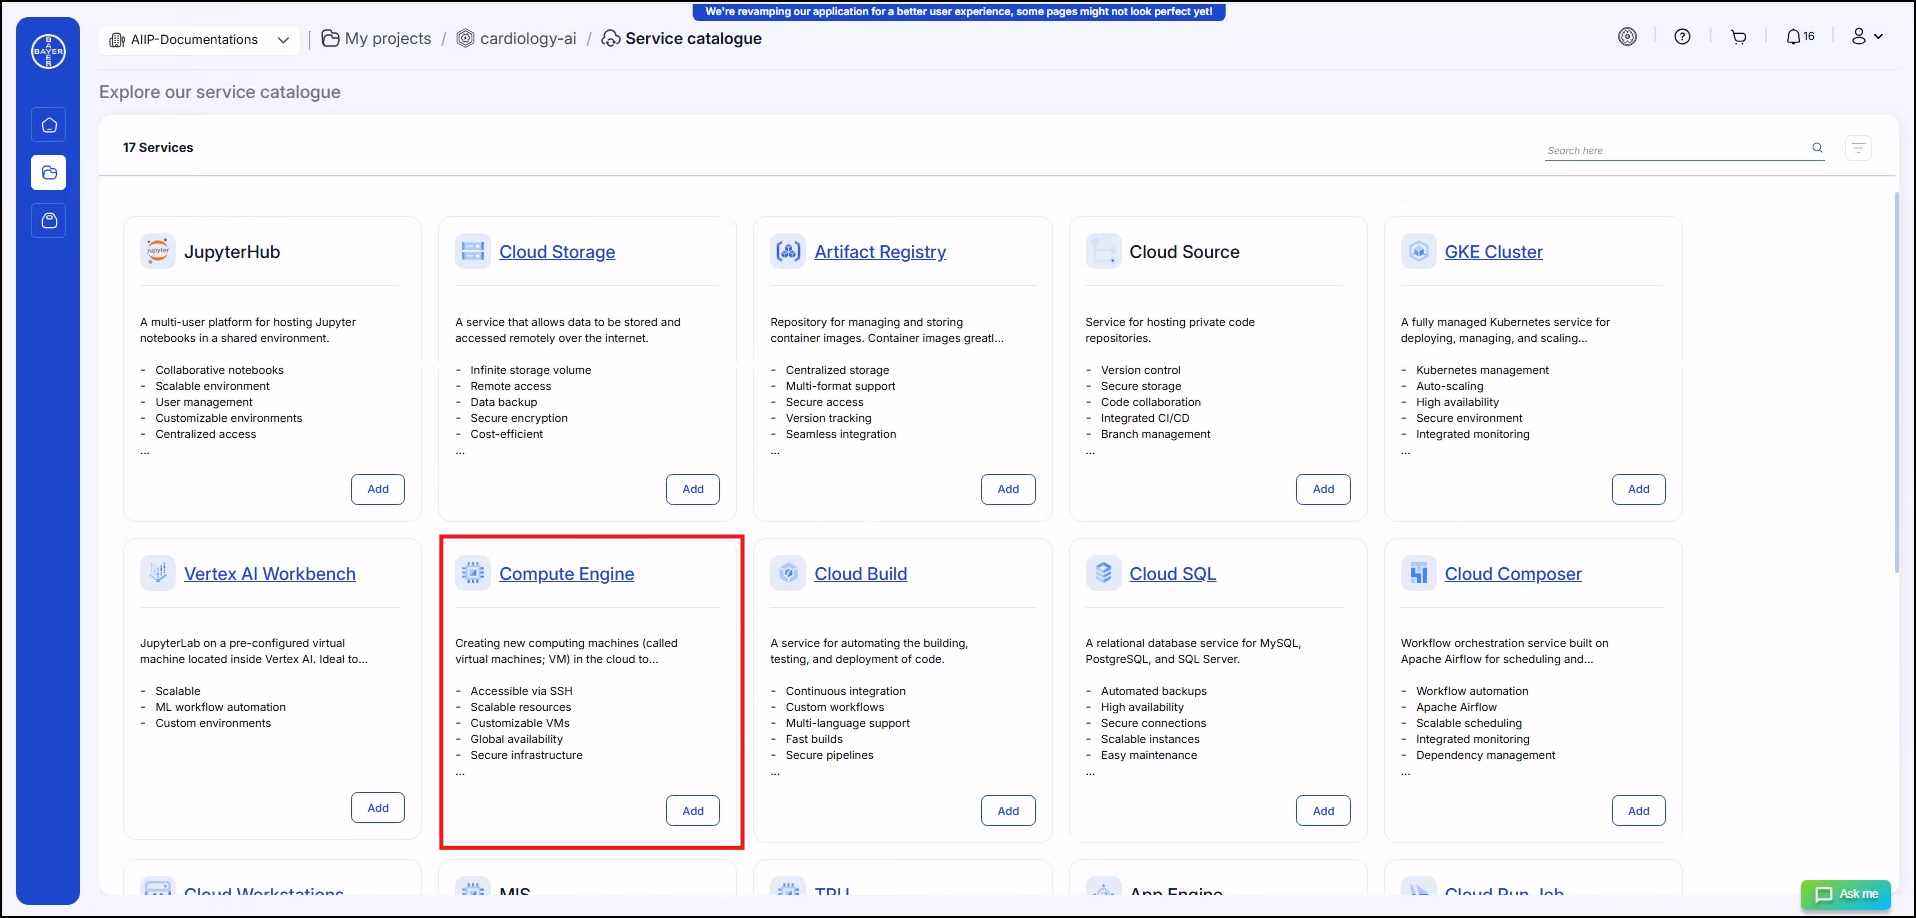Open the help question mark icon

coord(1683,37)
